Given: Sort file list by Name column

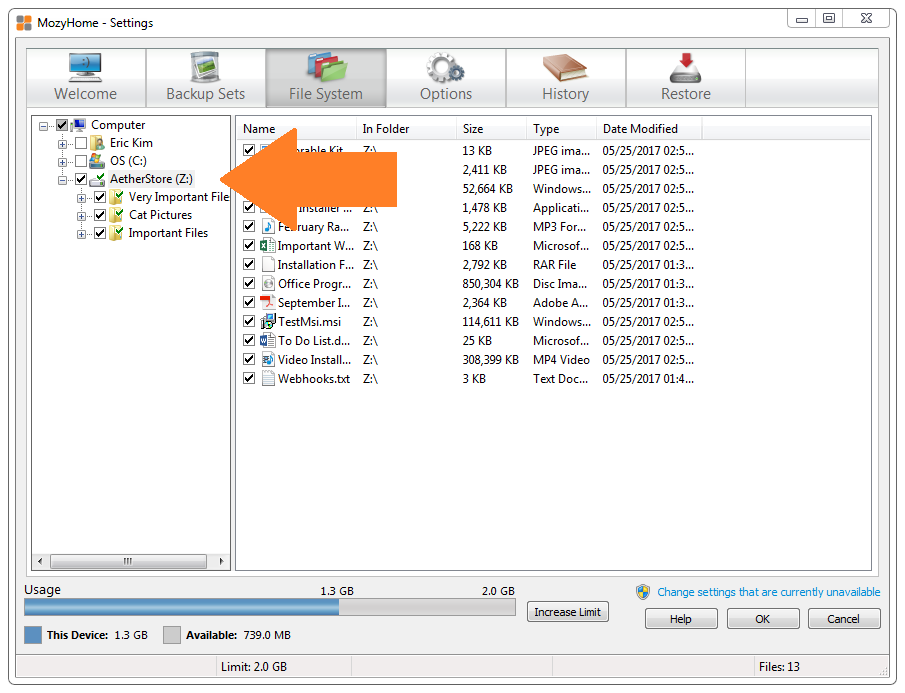Looking at the screenshot, I should coord(297,129).
